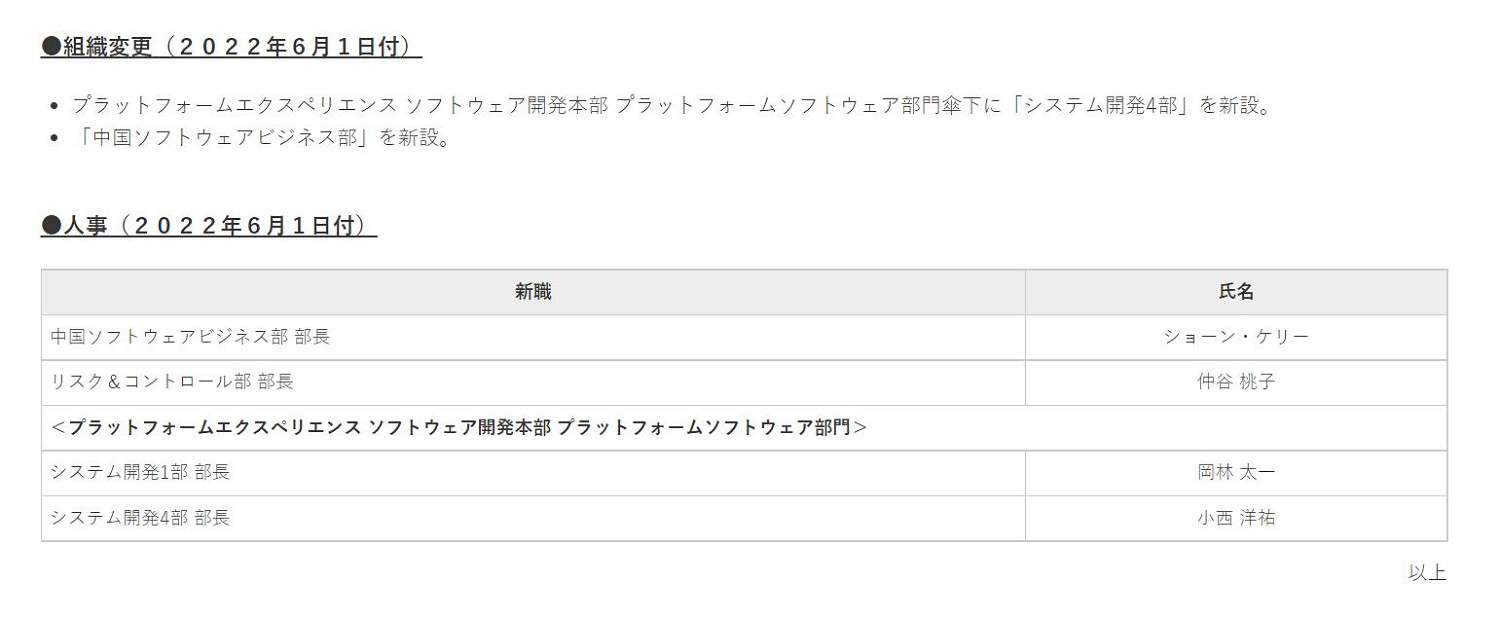Click the 新職 table column header

click(x=533, y=292)
